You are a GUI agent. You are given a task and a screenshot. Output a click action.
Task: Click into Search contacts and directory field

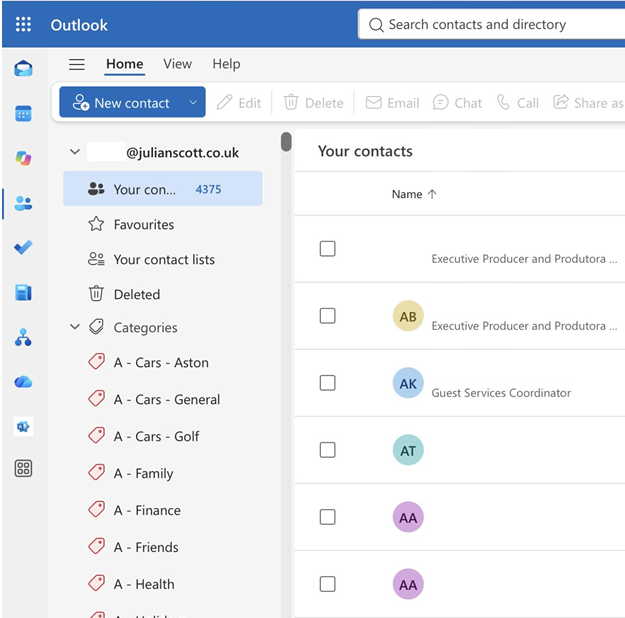point(491,24)
